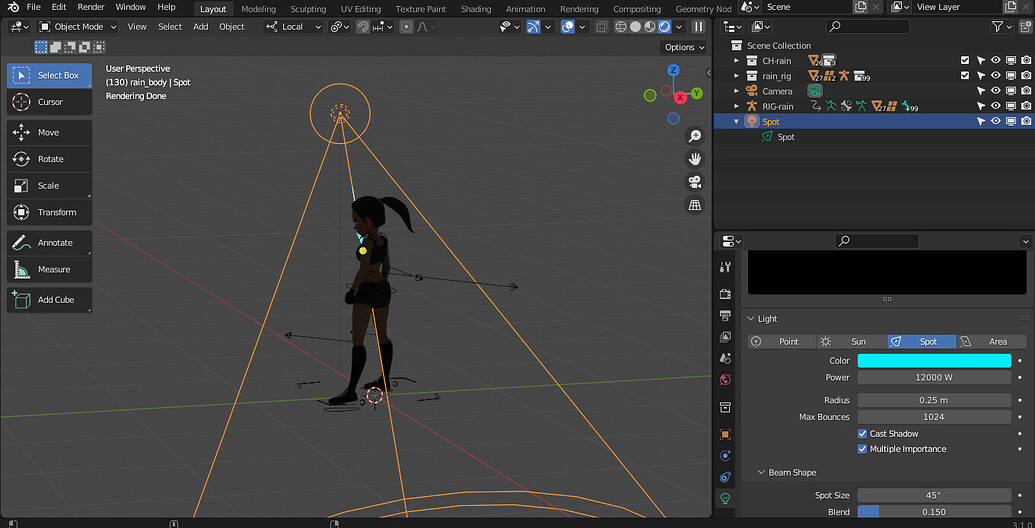1035x528 pixels.
Task: Open the Options dropdown
Action: [684, 48]
